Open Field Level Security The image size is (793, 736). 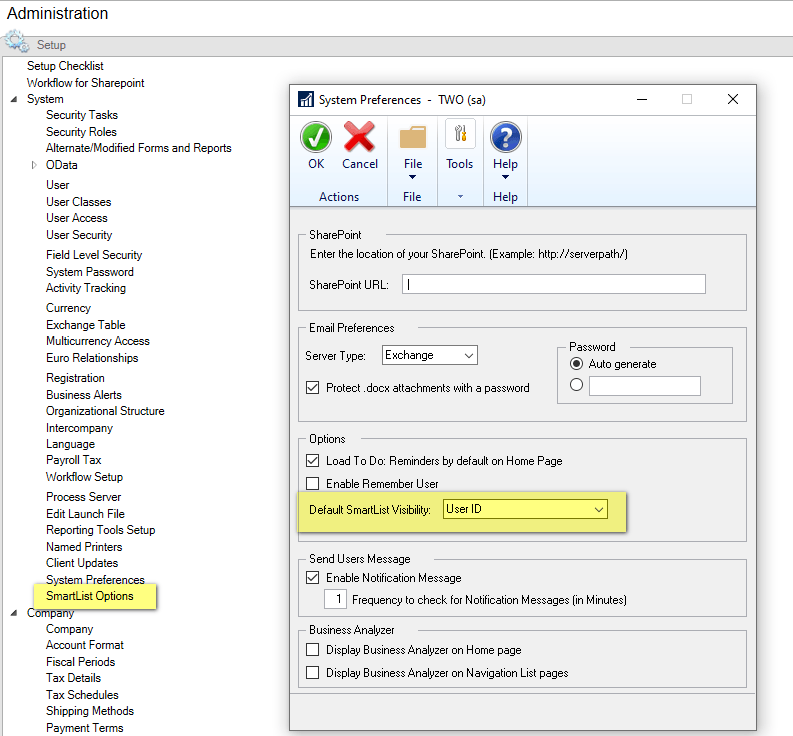[94, 255]
